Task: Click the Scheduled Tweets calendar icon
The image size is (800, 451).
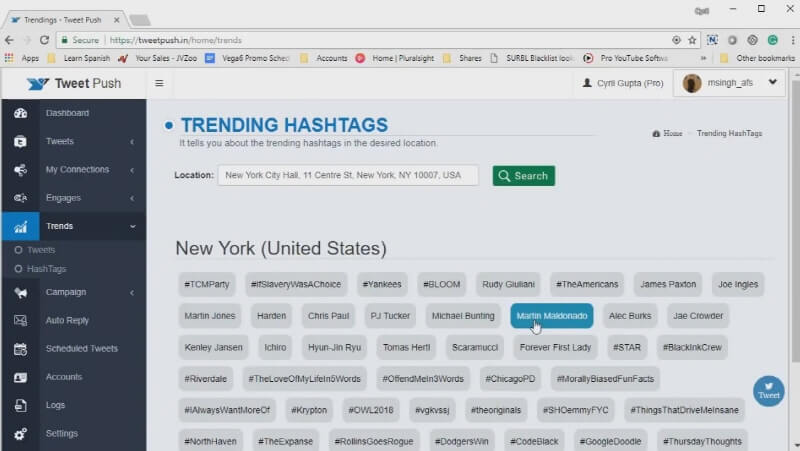Action: point(20,349)
